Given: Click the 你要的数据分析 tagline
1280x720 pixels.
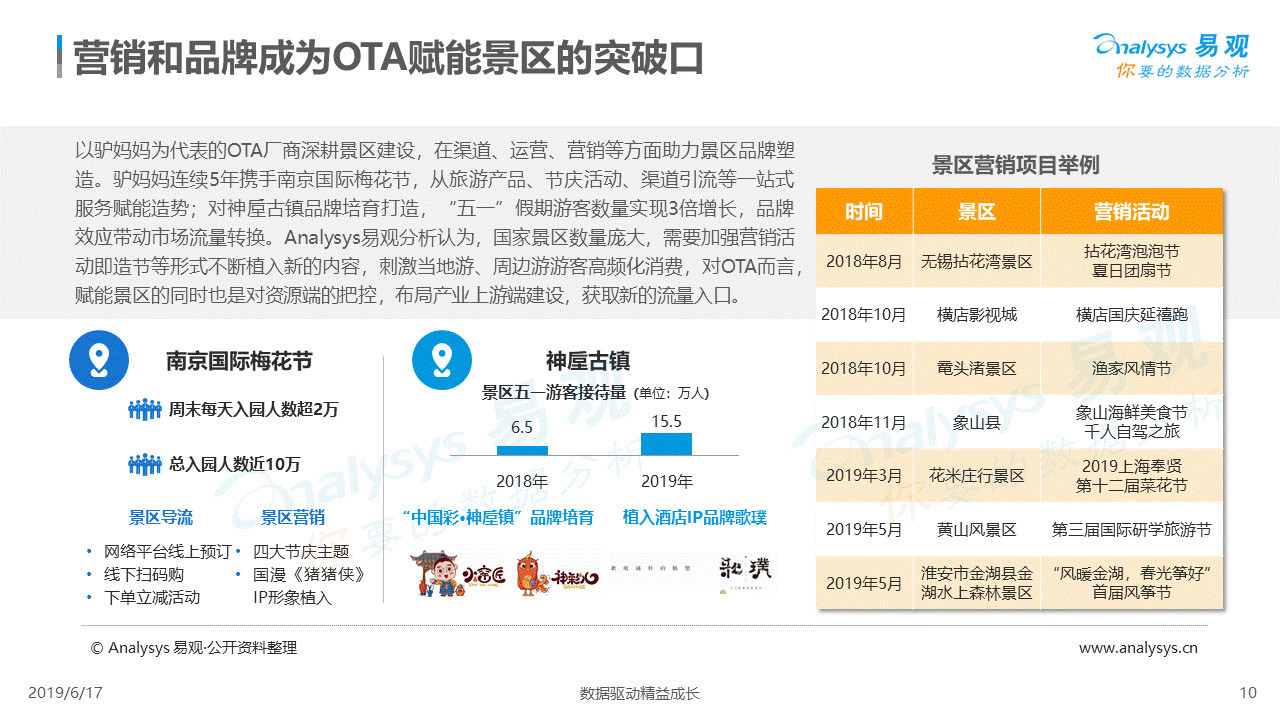Looking at the screenshot, I should point(1183,71).
